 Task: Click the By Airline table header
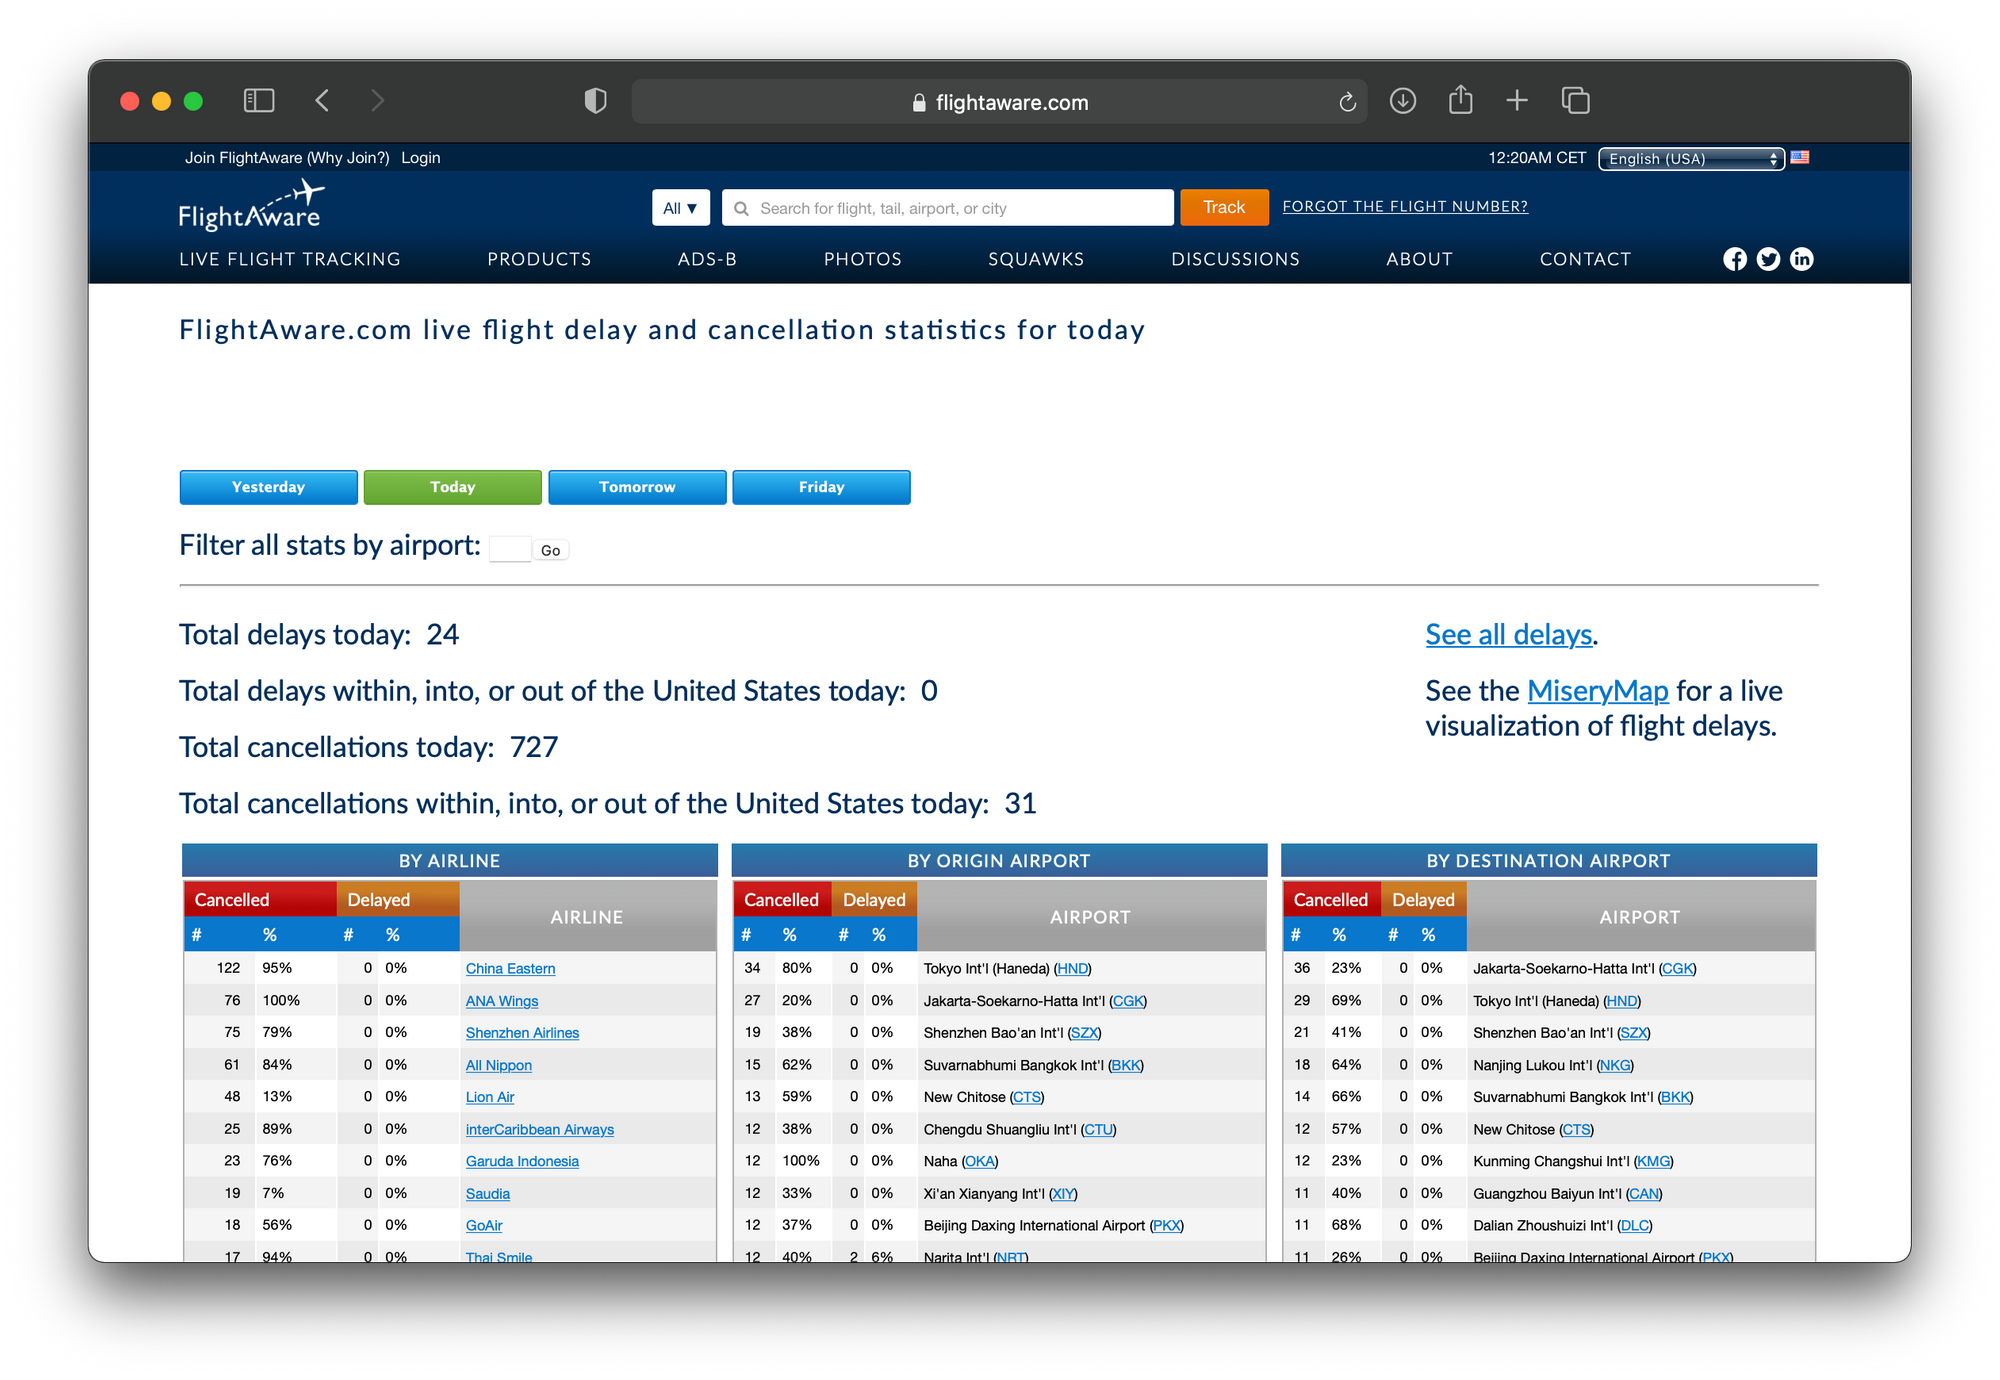coord(450,860)
